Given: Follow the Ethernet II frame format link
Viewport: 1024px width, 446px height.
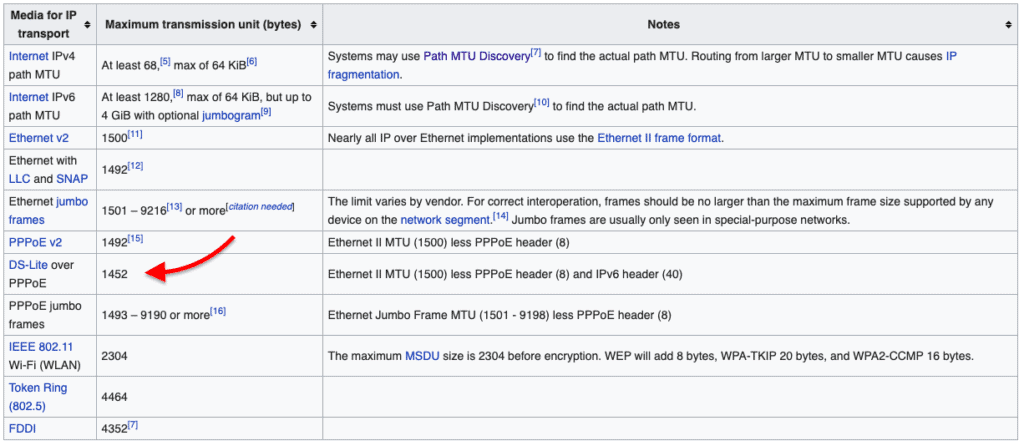Looking at the screenshot, I should [x=659, y=138].
